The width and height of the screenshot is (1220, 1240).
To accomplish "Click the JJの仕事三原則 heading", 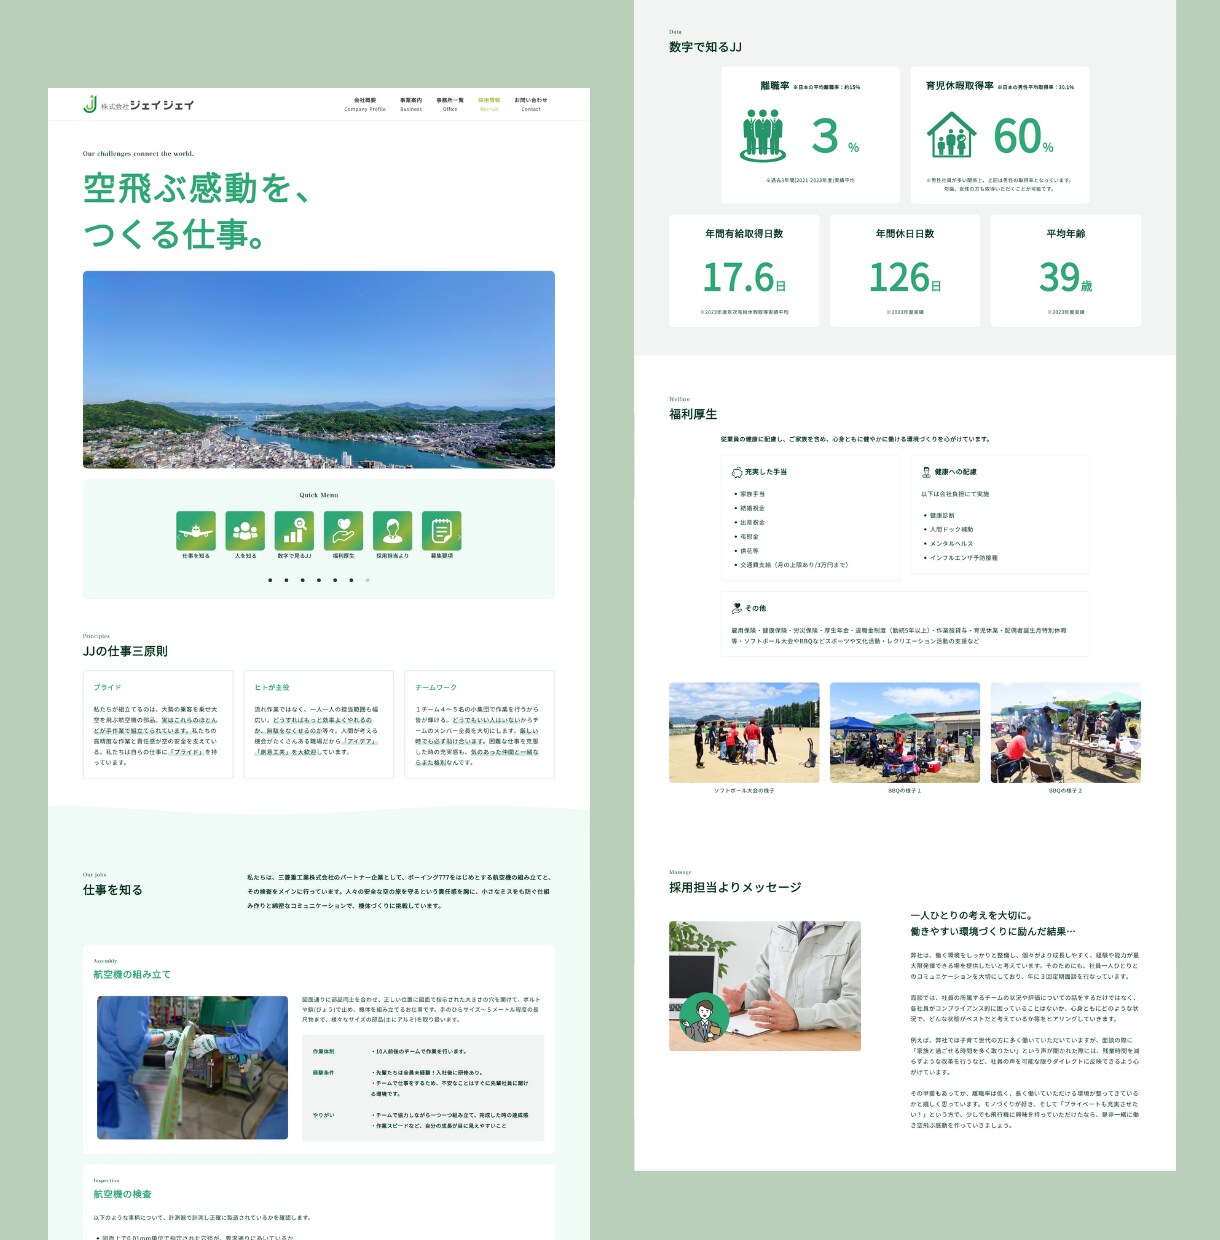I will coord(125,651).
